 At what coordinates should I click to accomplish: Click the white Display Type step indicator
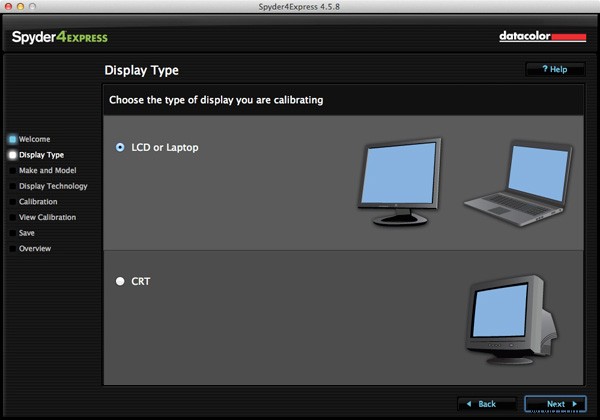pyautogui.click(x=13, y=155)
